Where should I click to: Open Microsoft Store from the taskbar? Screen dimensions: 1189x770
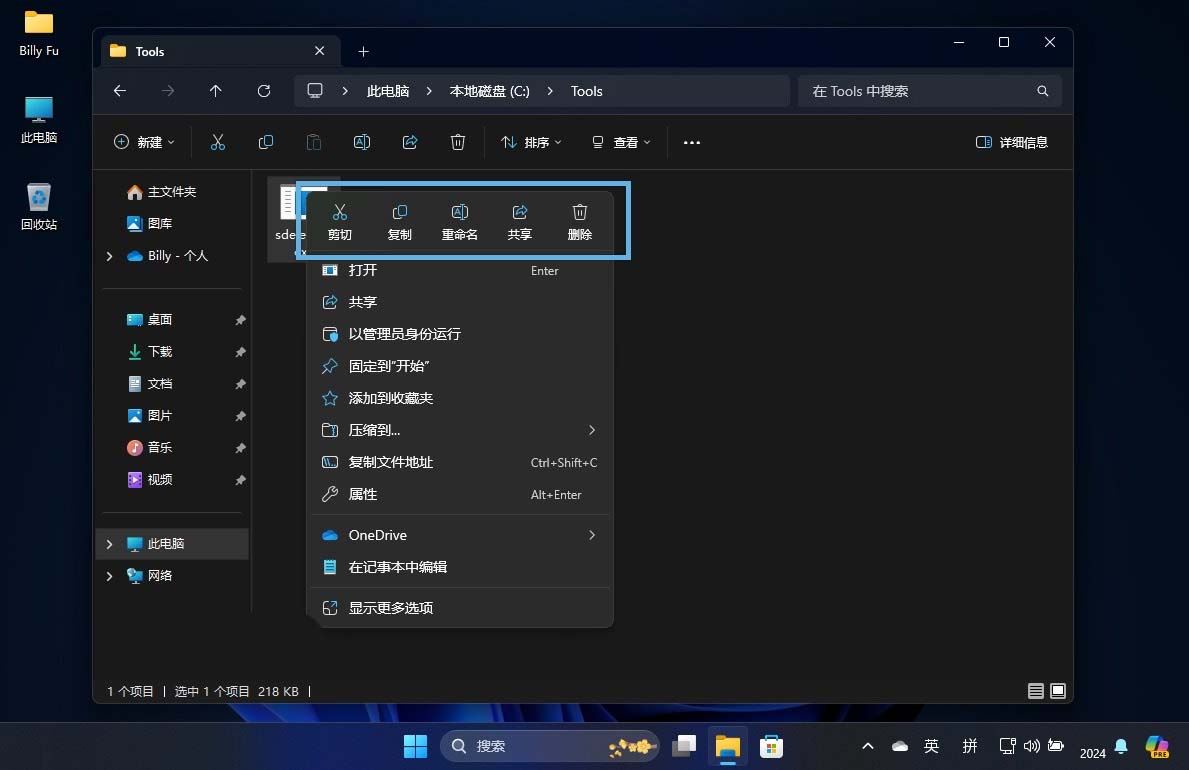pos(770,746)
